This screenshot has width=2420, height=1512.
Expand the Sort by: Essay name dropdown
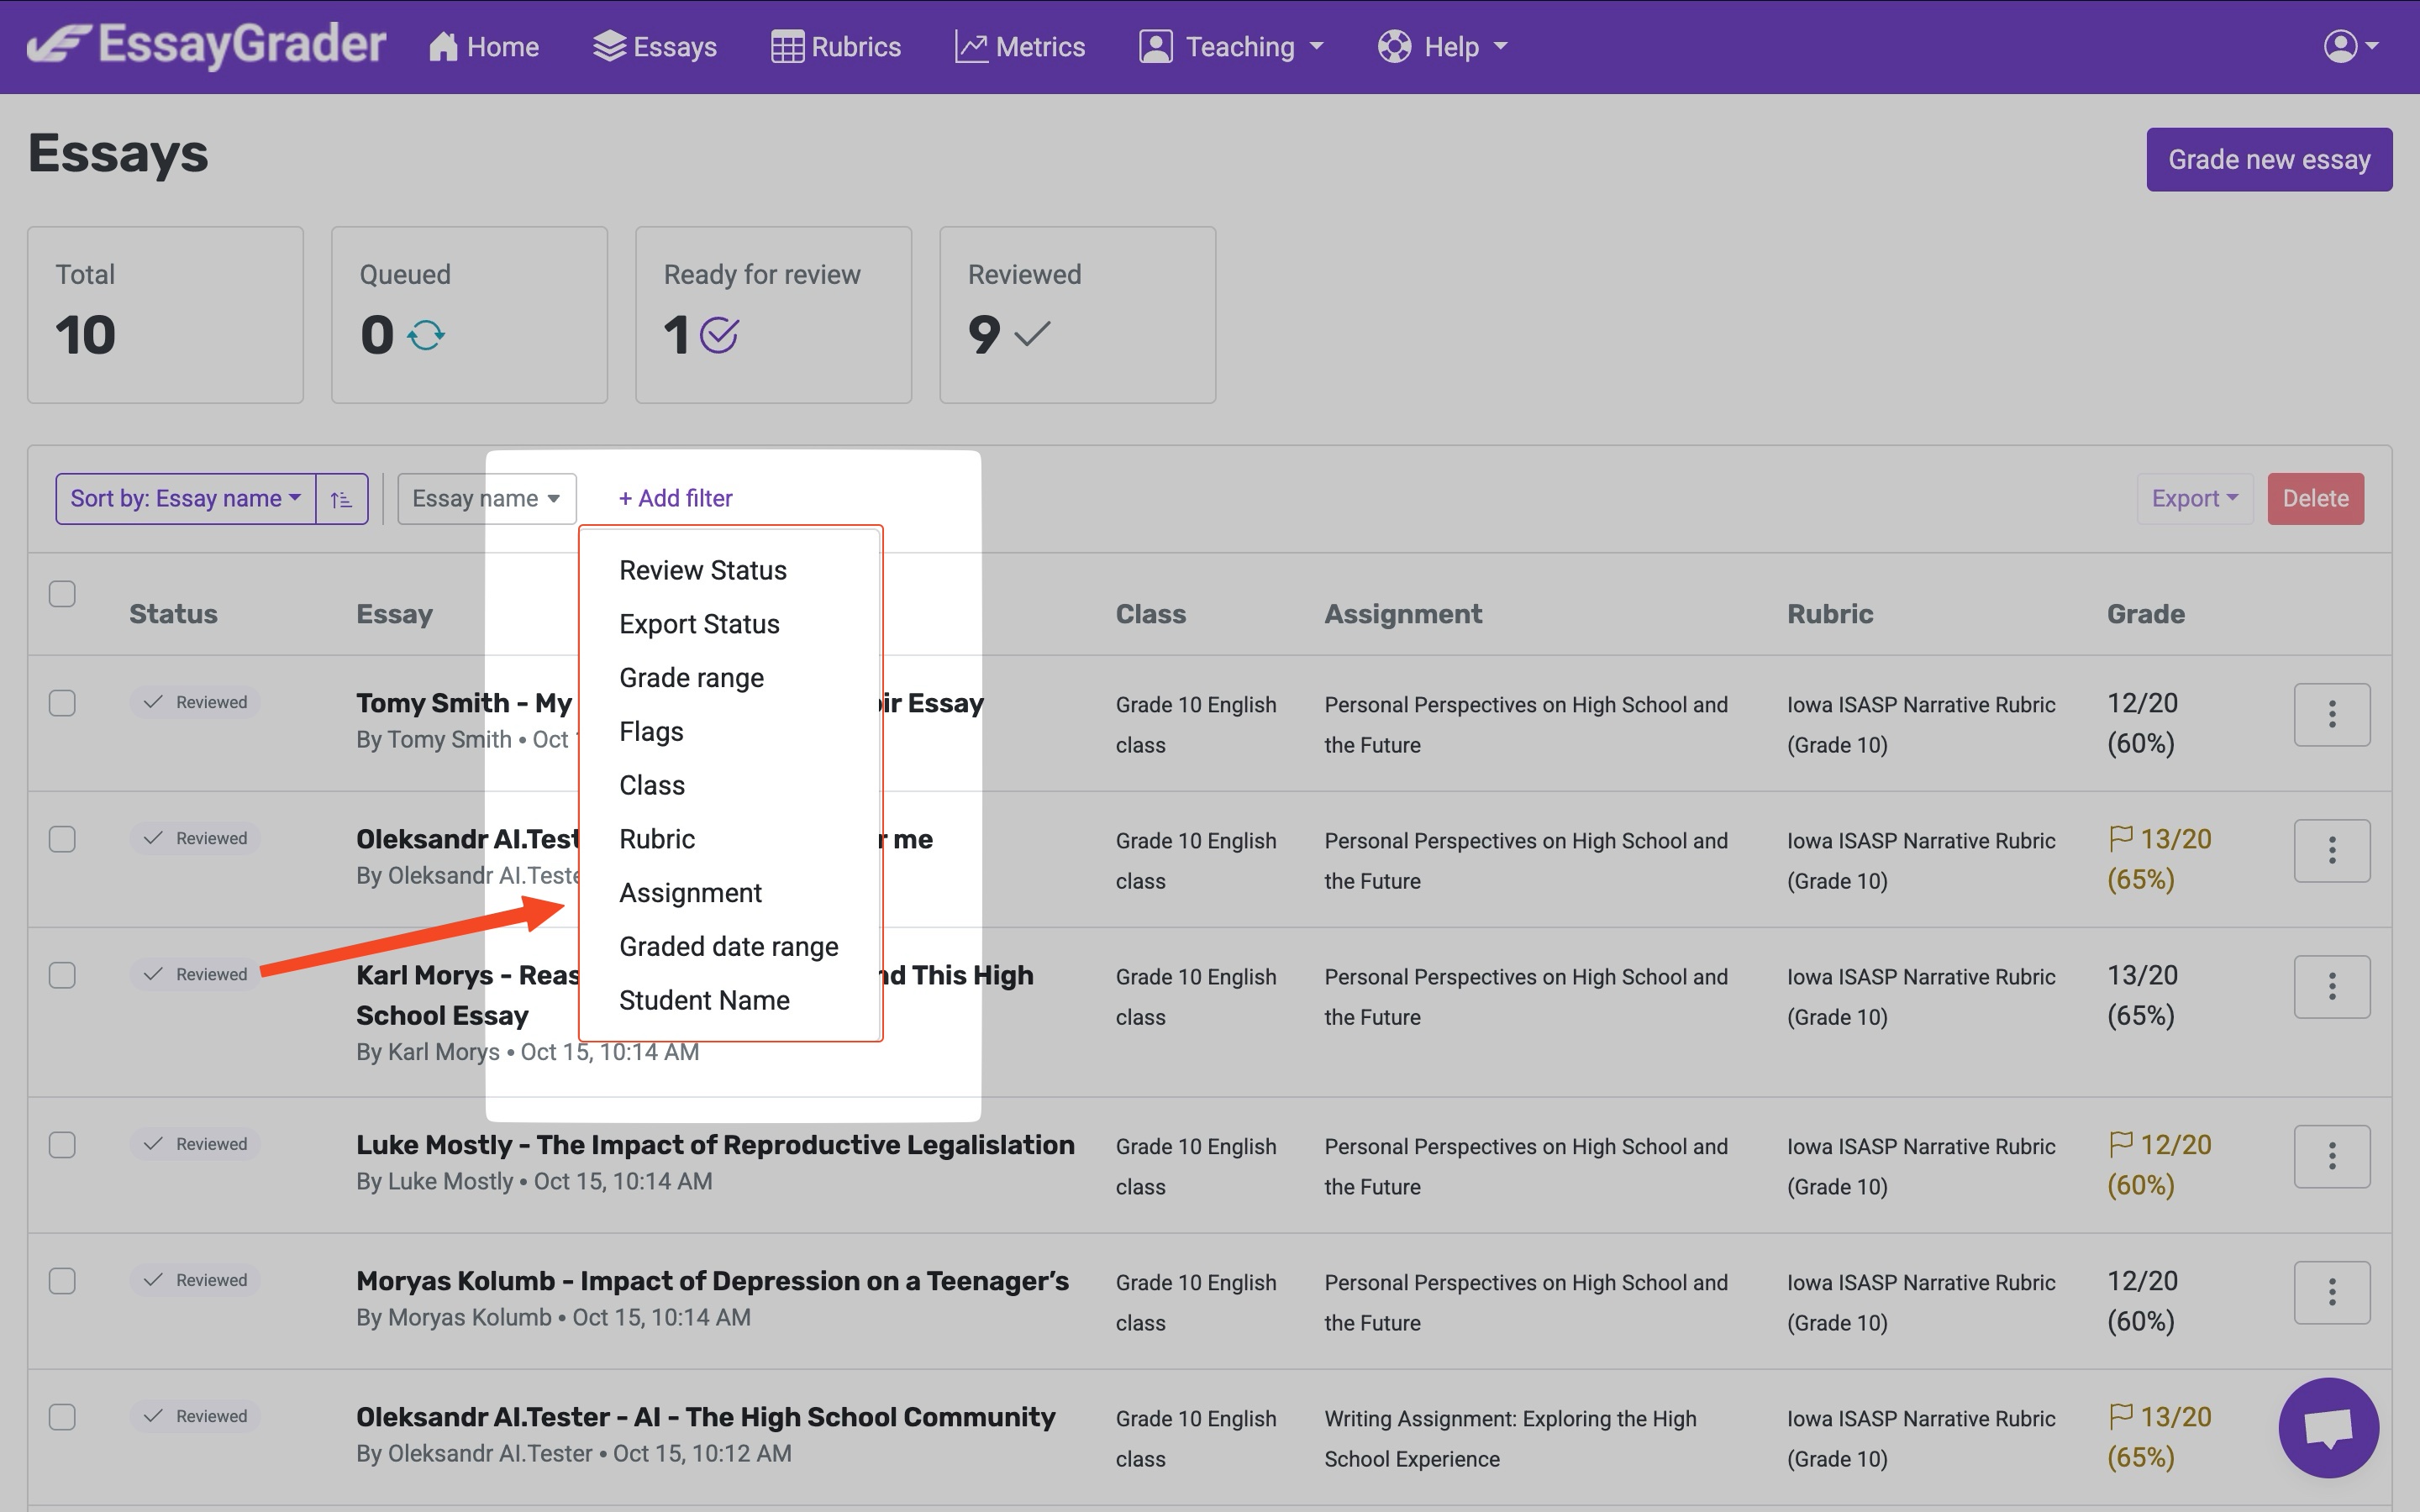(x=186, y=499)
